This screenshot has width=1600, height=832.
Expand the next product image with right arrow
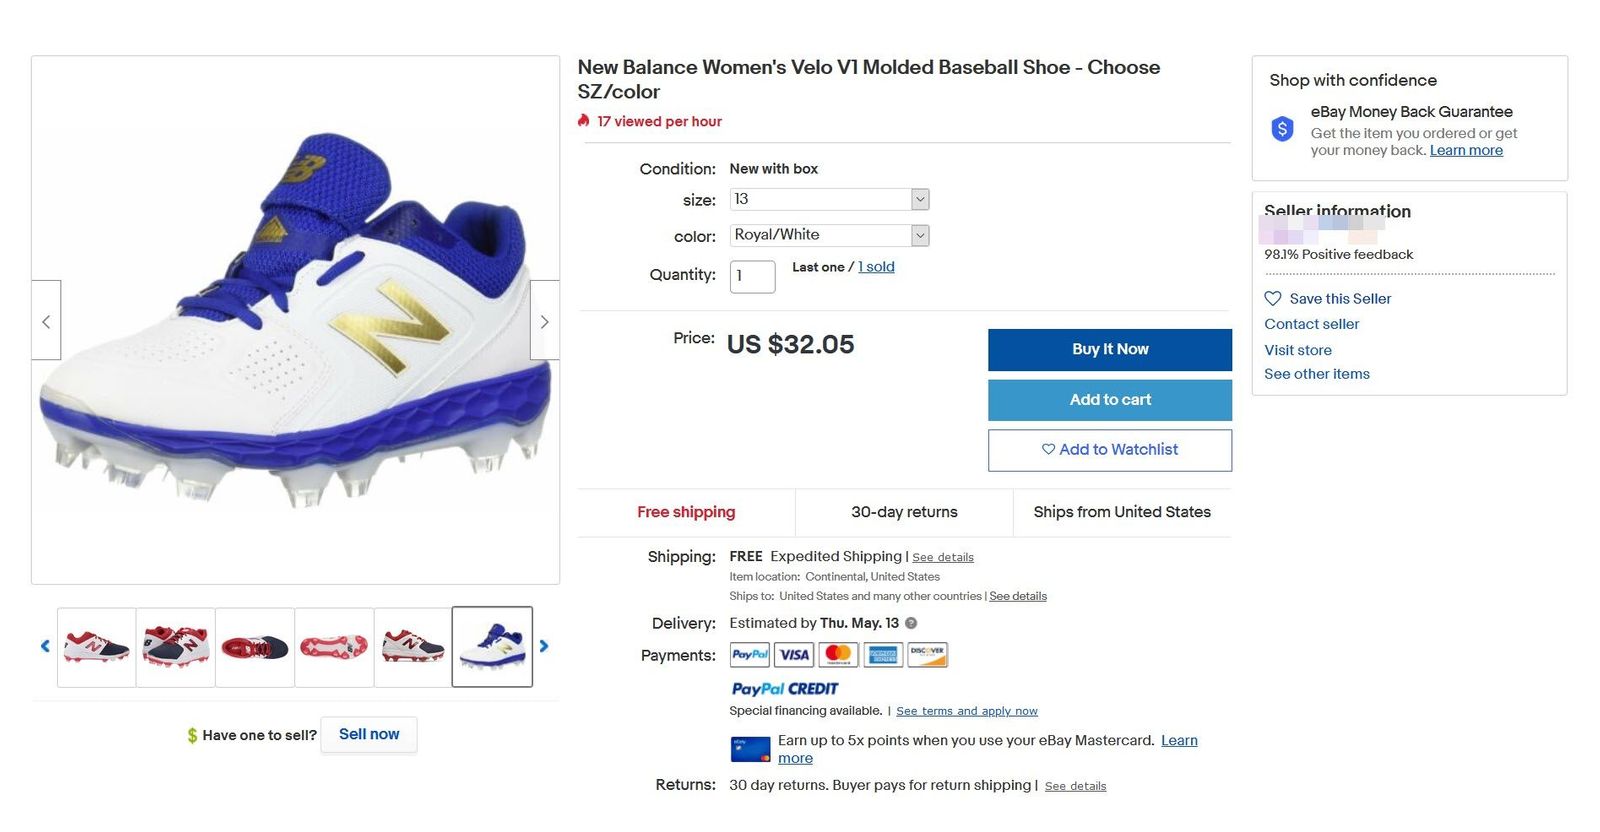(x=544, y=321)
